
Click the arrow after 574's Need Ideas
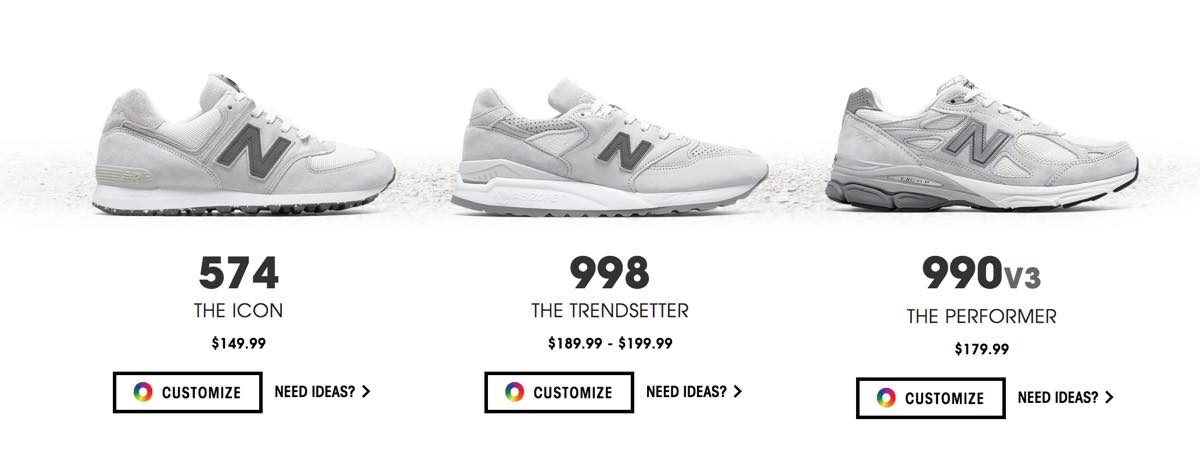pyautogui.click(x=366, y=392)
